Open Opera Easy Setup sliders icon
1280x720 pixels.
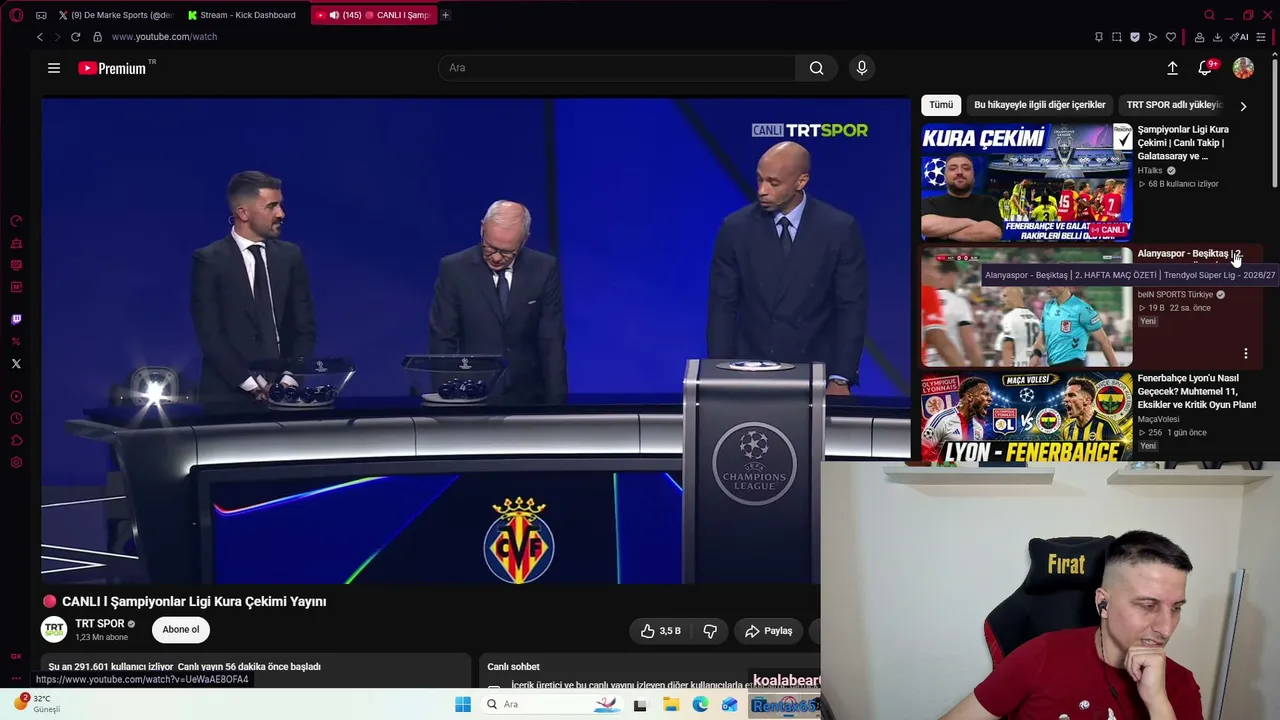coord(1261,37)
